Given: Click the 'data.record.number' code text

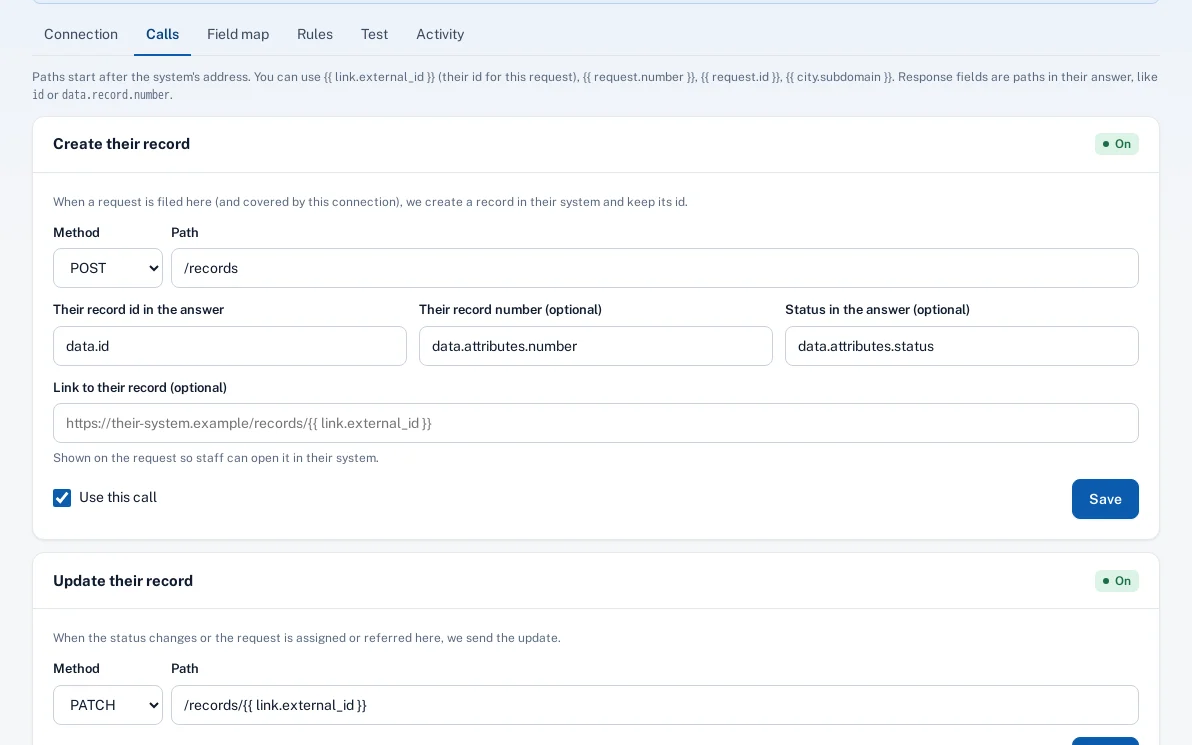Looking at the screenshot, I should 116,95.
